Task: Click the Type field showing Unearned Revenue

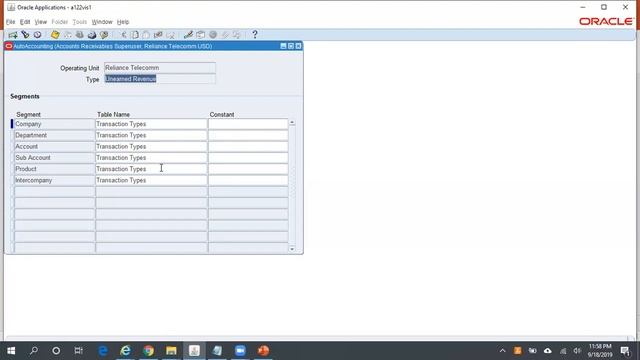Action: click(160, 79)
